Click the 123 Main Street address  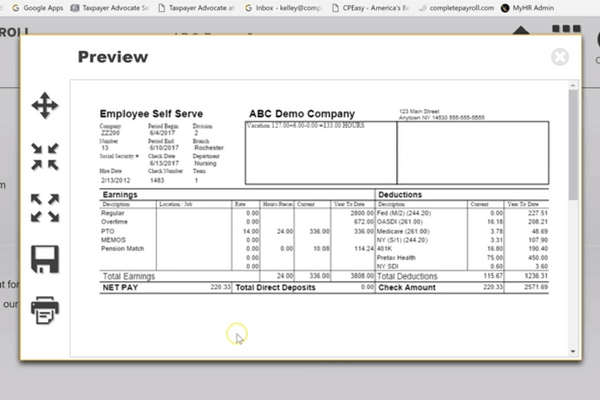(419, 111)
